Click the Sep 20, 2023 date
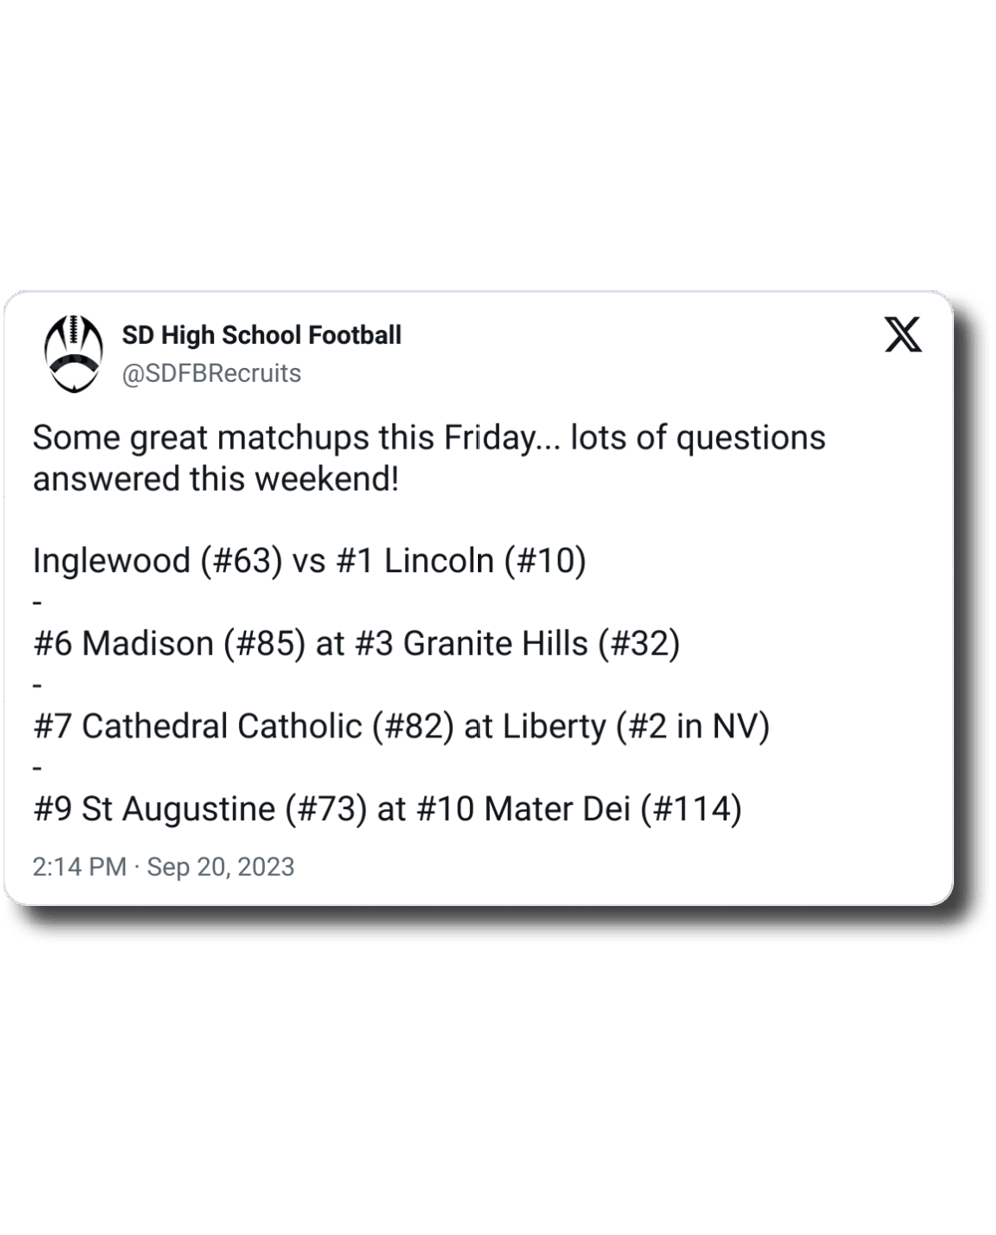This screenshot has width=996, height=1235. pyautogui.click(x=221, y=866)
